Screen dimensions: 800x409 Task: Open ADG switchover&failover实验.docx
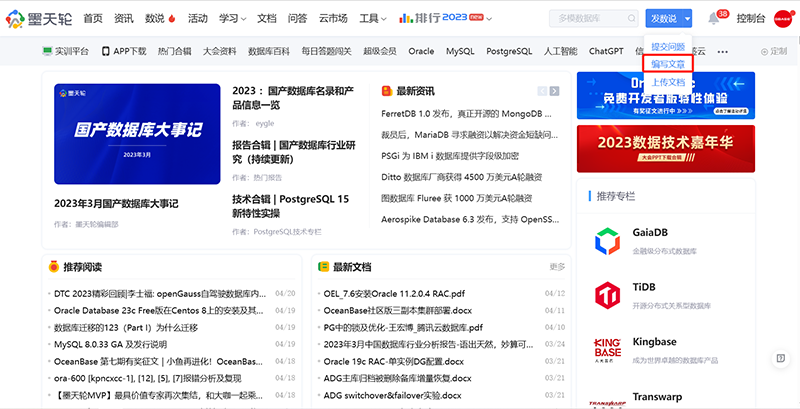[x=392, y=395]
